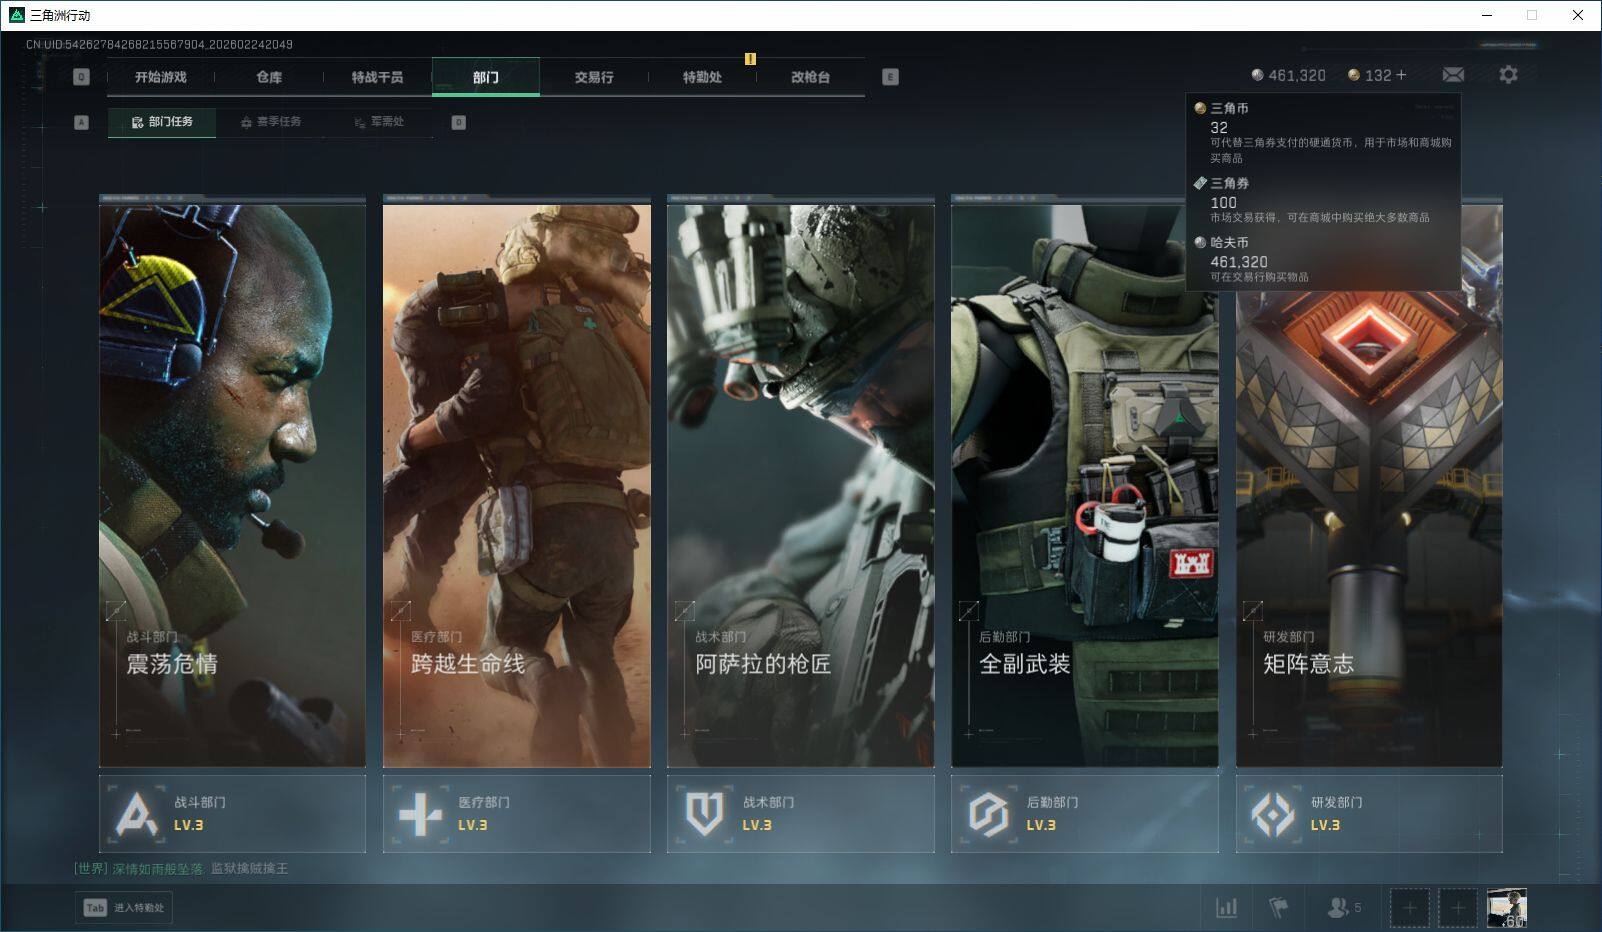Click the player avatar in bottom right

point(1506,908)
